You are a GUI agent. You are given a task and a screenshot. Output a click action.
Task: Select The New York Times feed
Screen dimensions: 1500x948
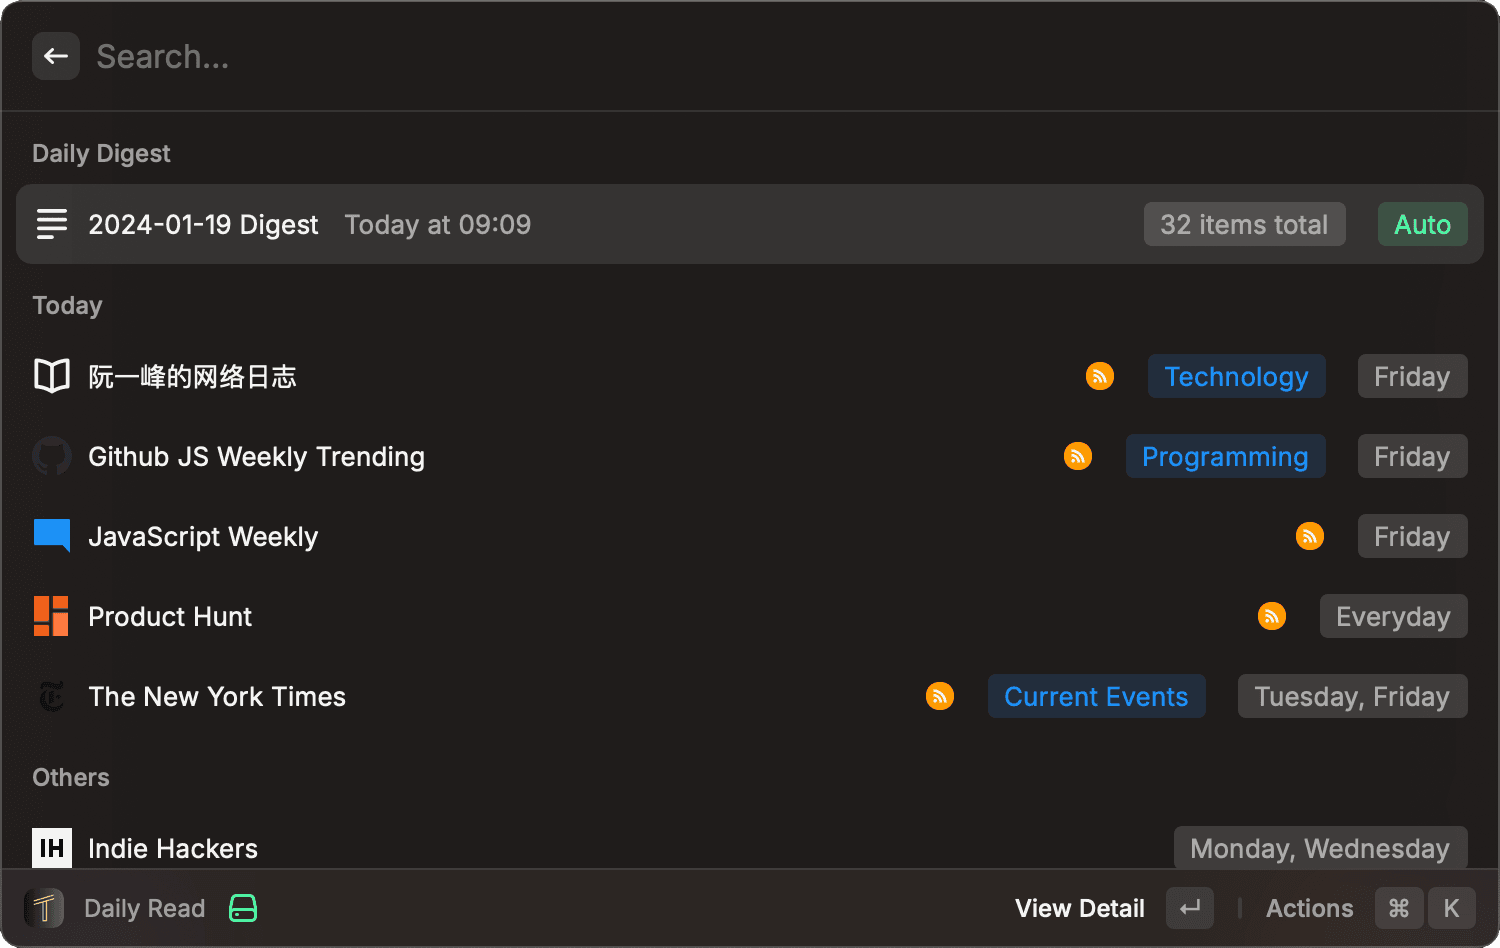click(217, 696)
